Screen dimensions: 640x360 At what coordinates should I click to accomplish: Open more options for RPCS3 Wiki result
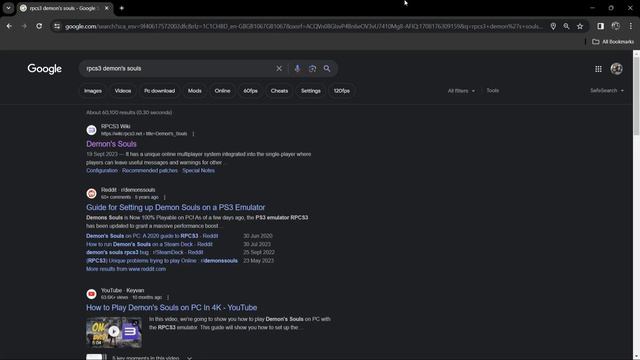pos(193,134)
